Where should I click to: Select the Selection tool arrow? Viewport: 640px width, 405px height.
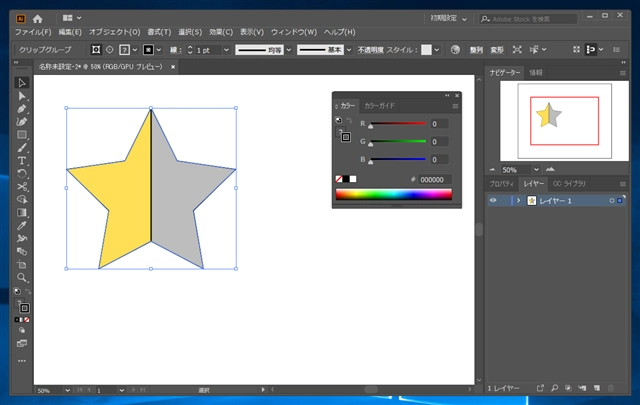22,83
